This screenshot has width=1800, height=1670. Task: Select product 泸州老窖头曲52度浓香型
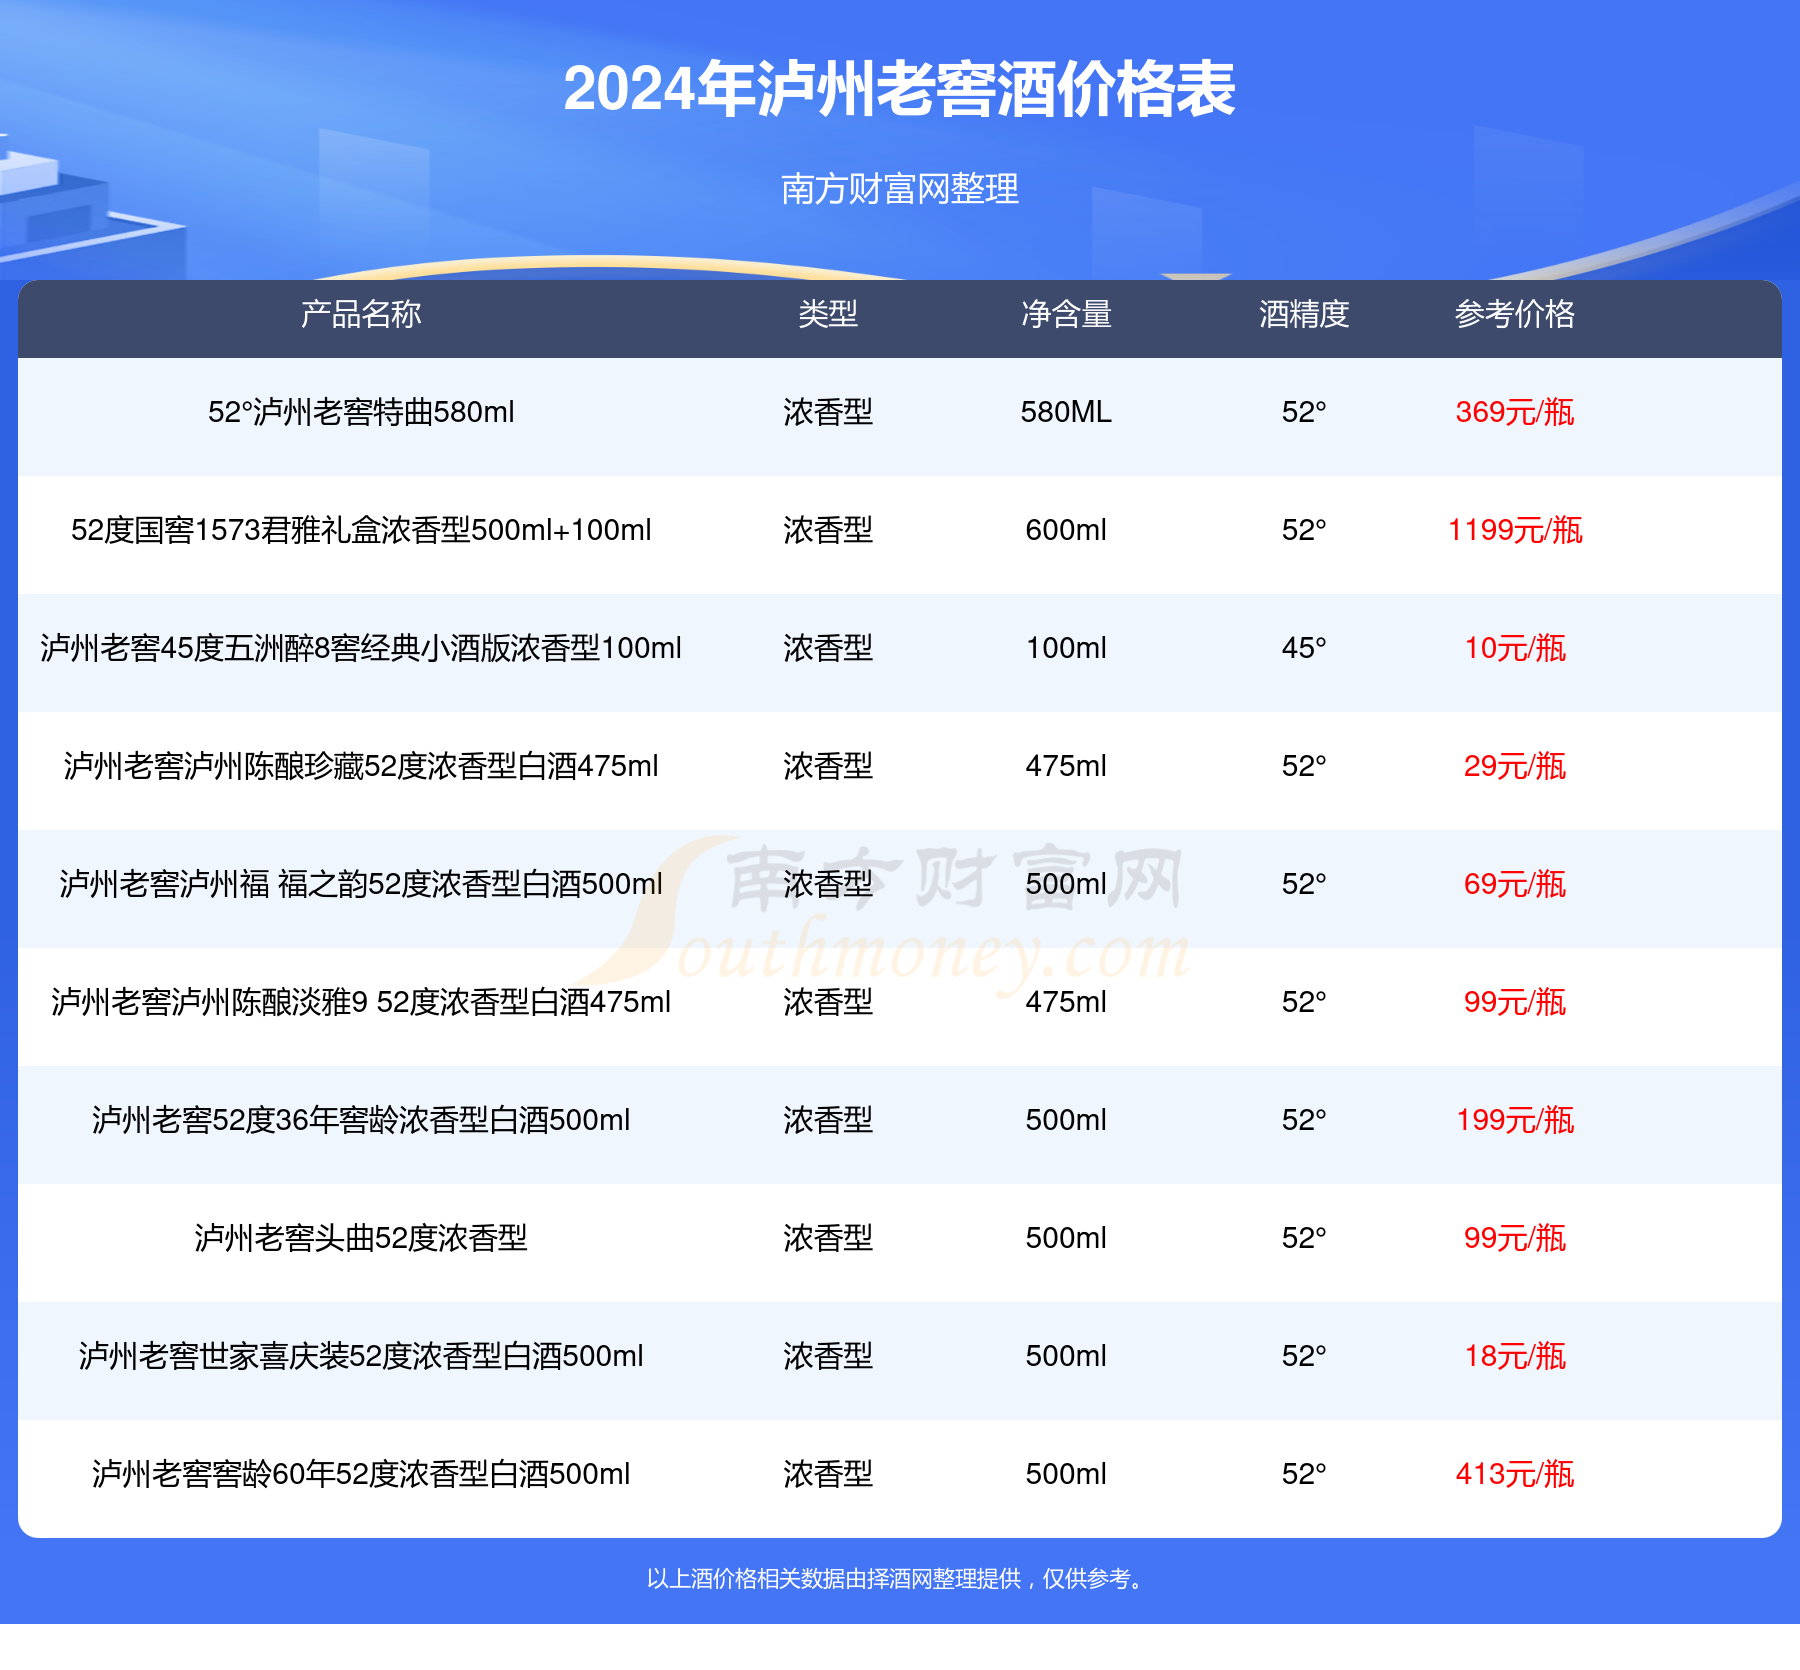(x=361, y=1238)
